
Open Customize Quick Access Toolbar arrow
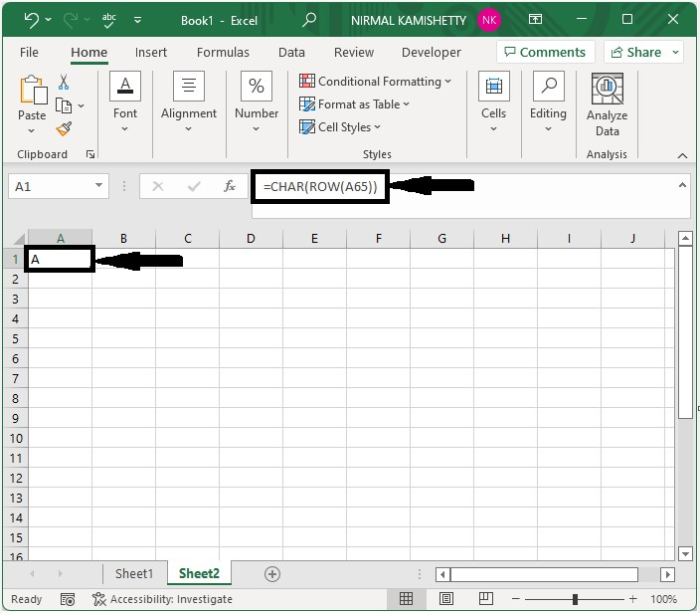point(138,20)
